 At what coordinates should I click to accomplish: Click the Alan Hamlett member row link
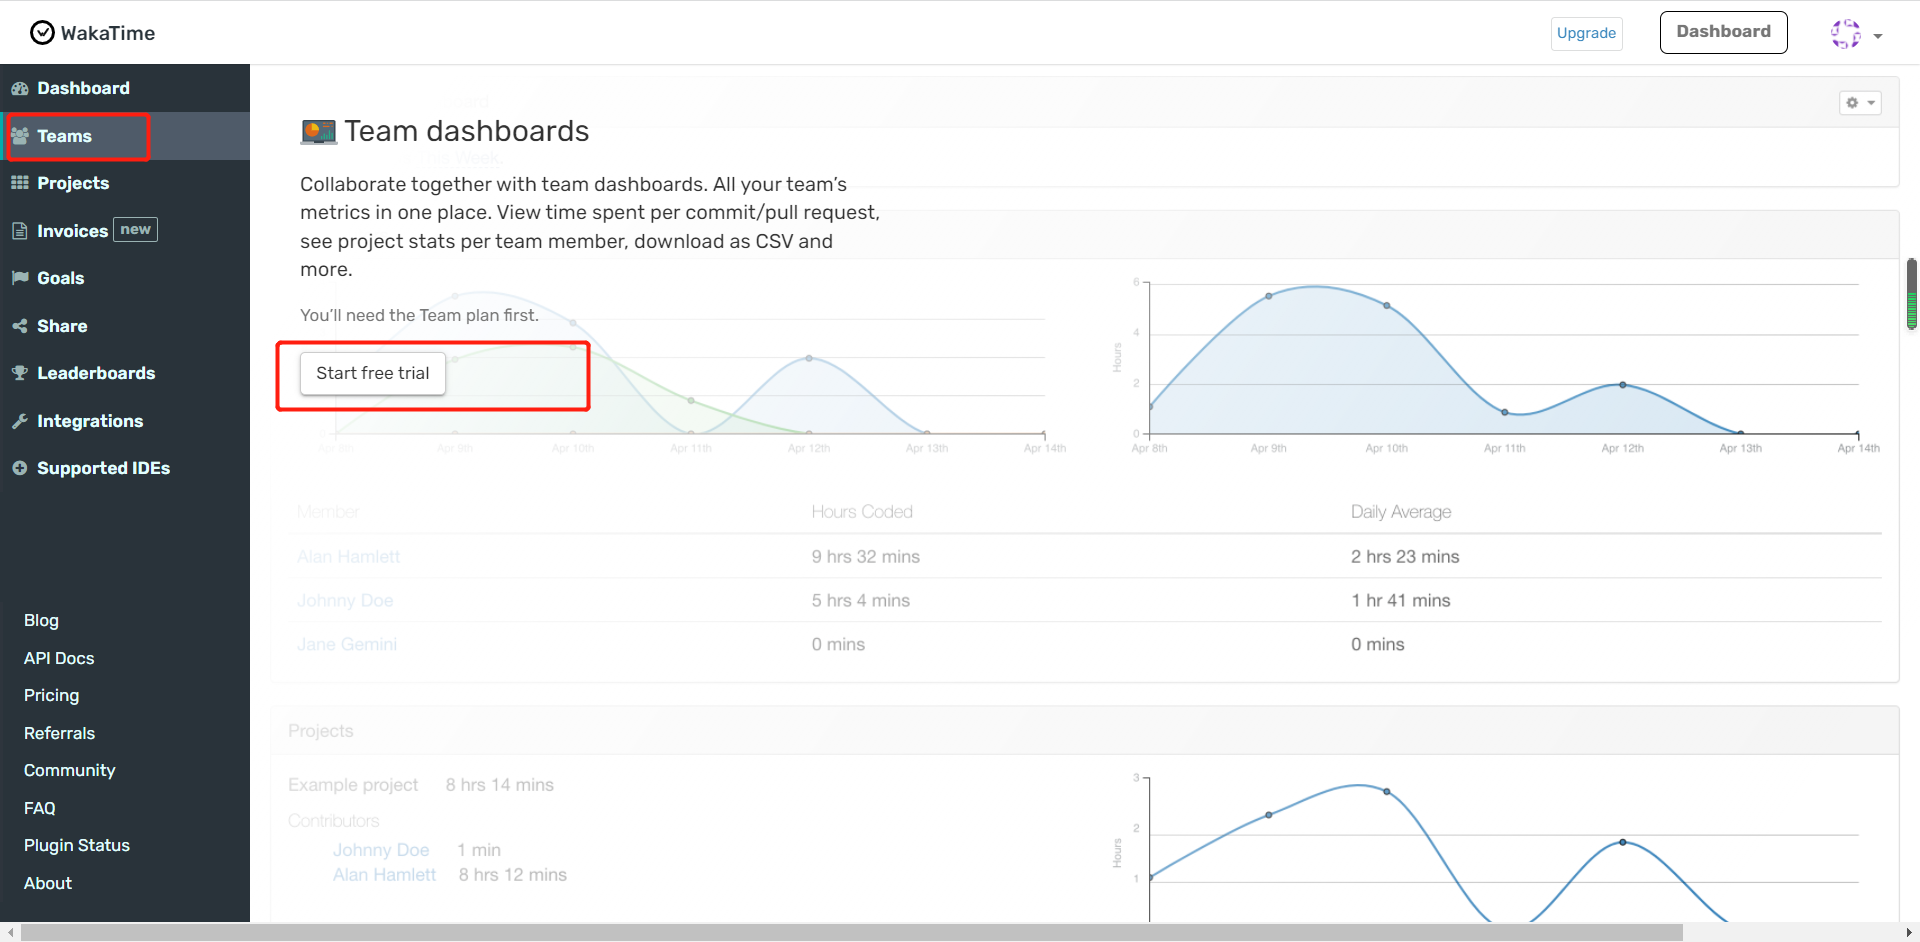348,557
